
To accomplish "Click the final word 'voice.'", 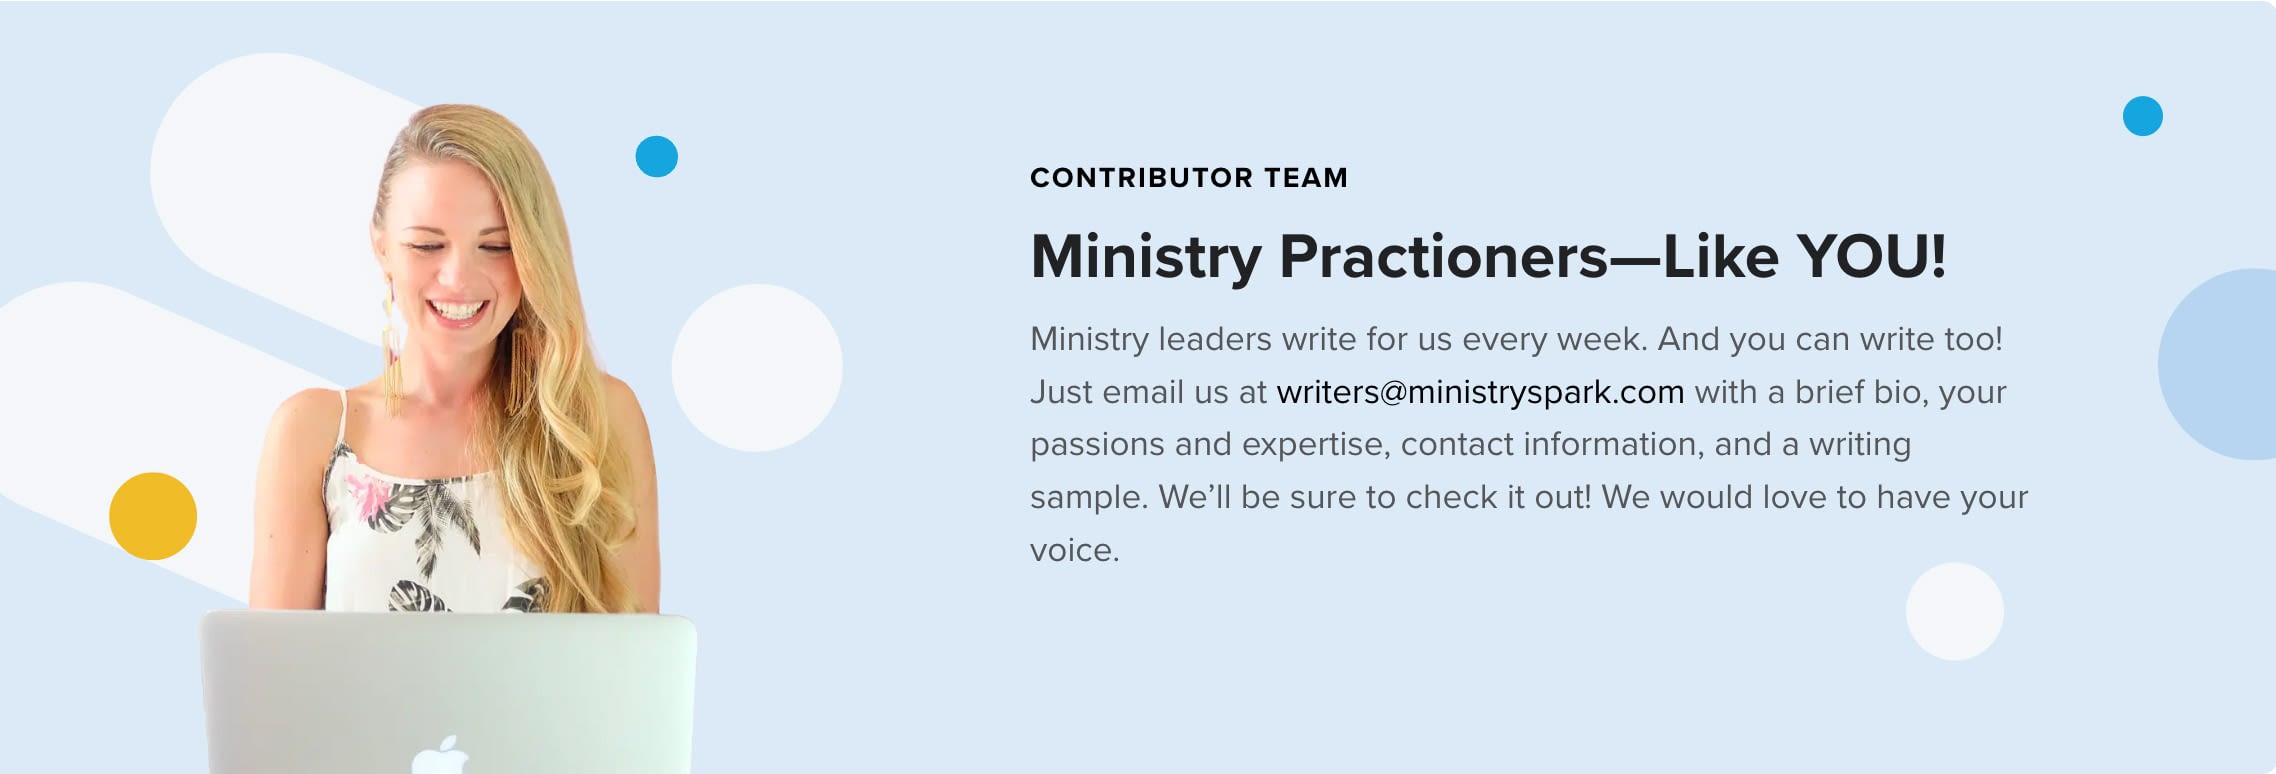I will click(1074, 550).
